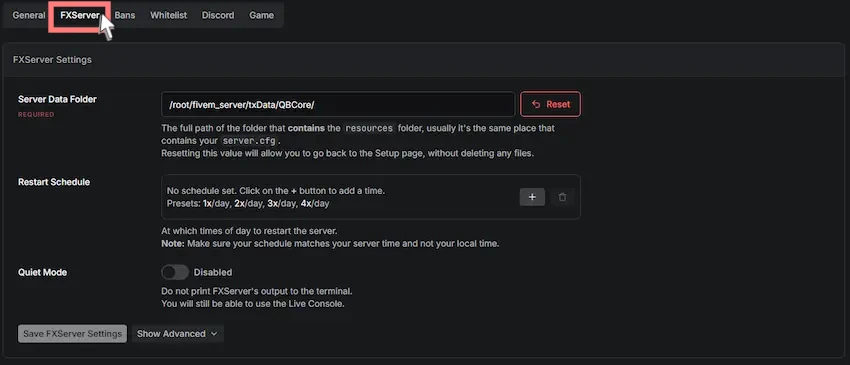
Task: Expand Show Advanced options
Action: tap(177, 334)
